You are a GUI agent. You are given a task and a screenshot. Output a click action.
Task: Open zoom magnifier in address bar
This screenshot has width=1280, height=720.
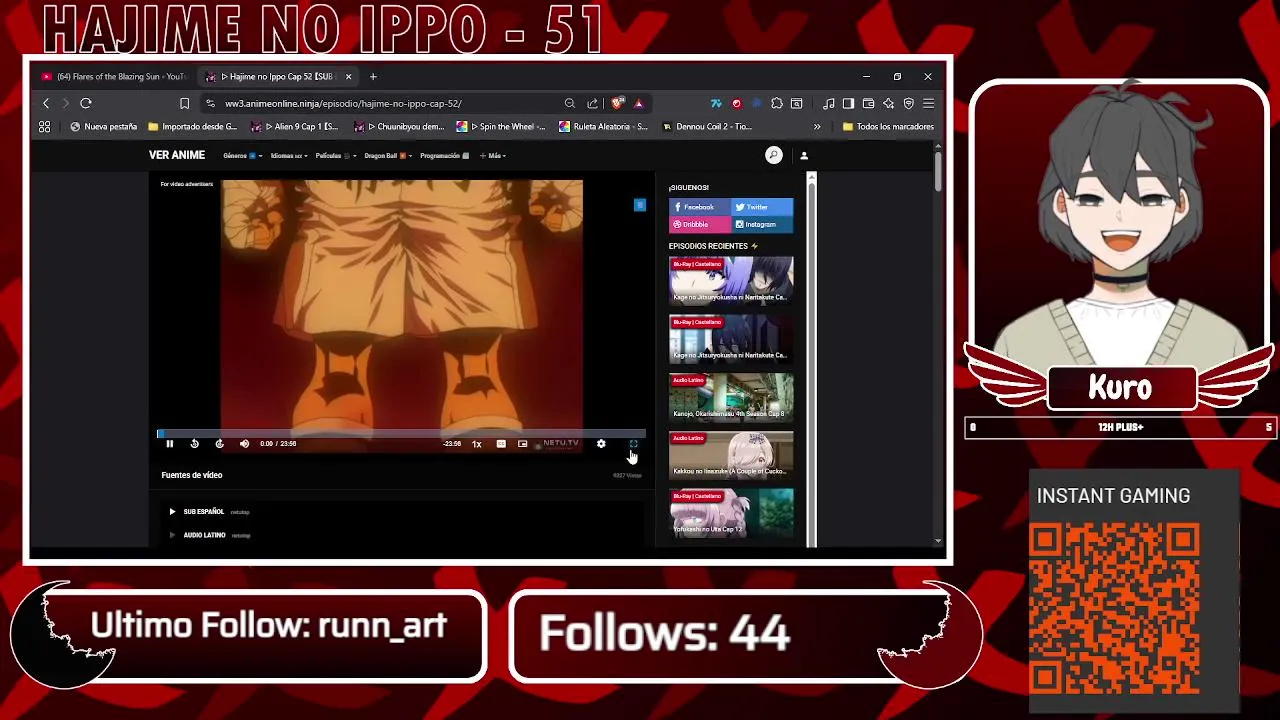(x=569, y=103)
